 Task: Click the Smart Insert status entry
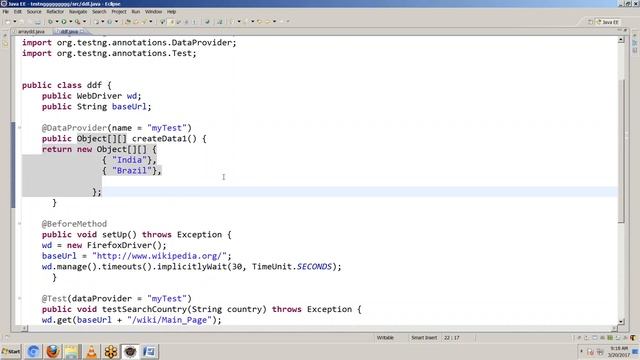tap(424, 338)
